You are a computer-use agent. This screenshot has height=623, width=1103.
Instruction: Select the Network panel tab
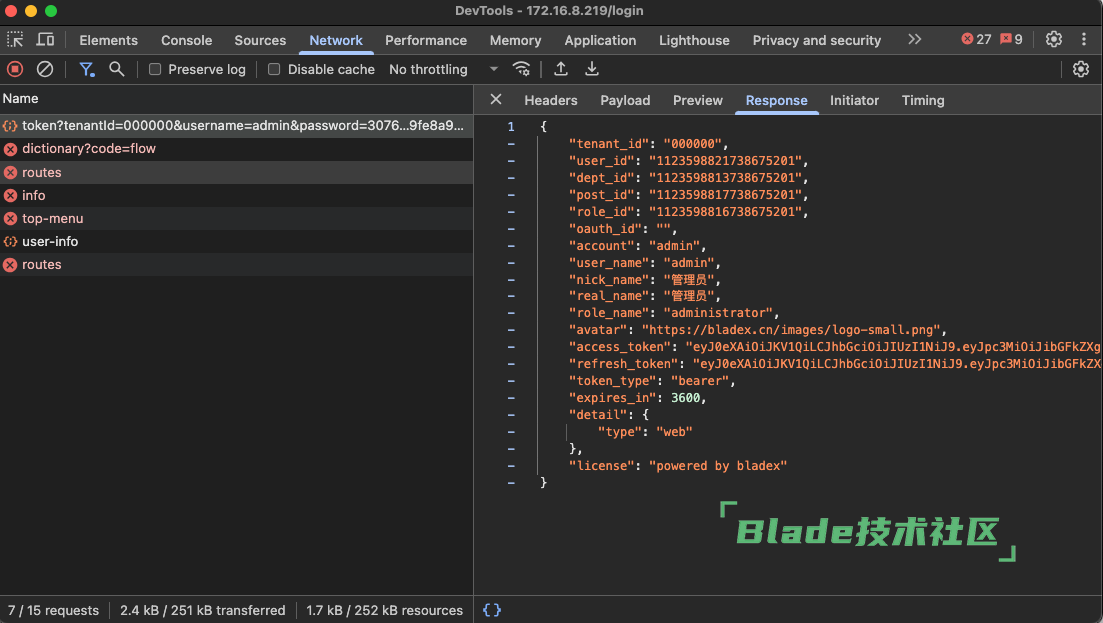click(336, 40)
